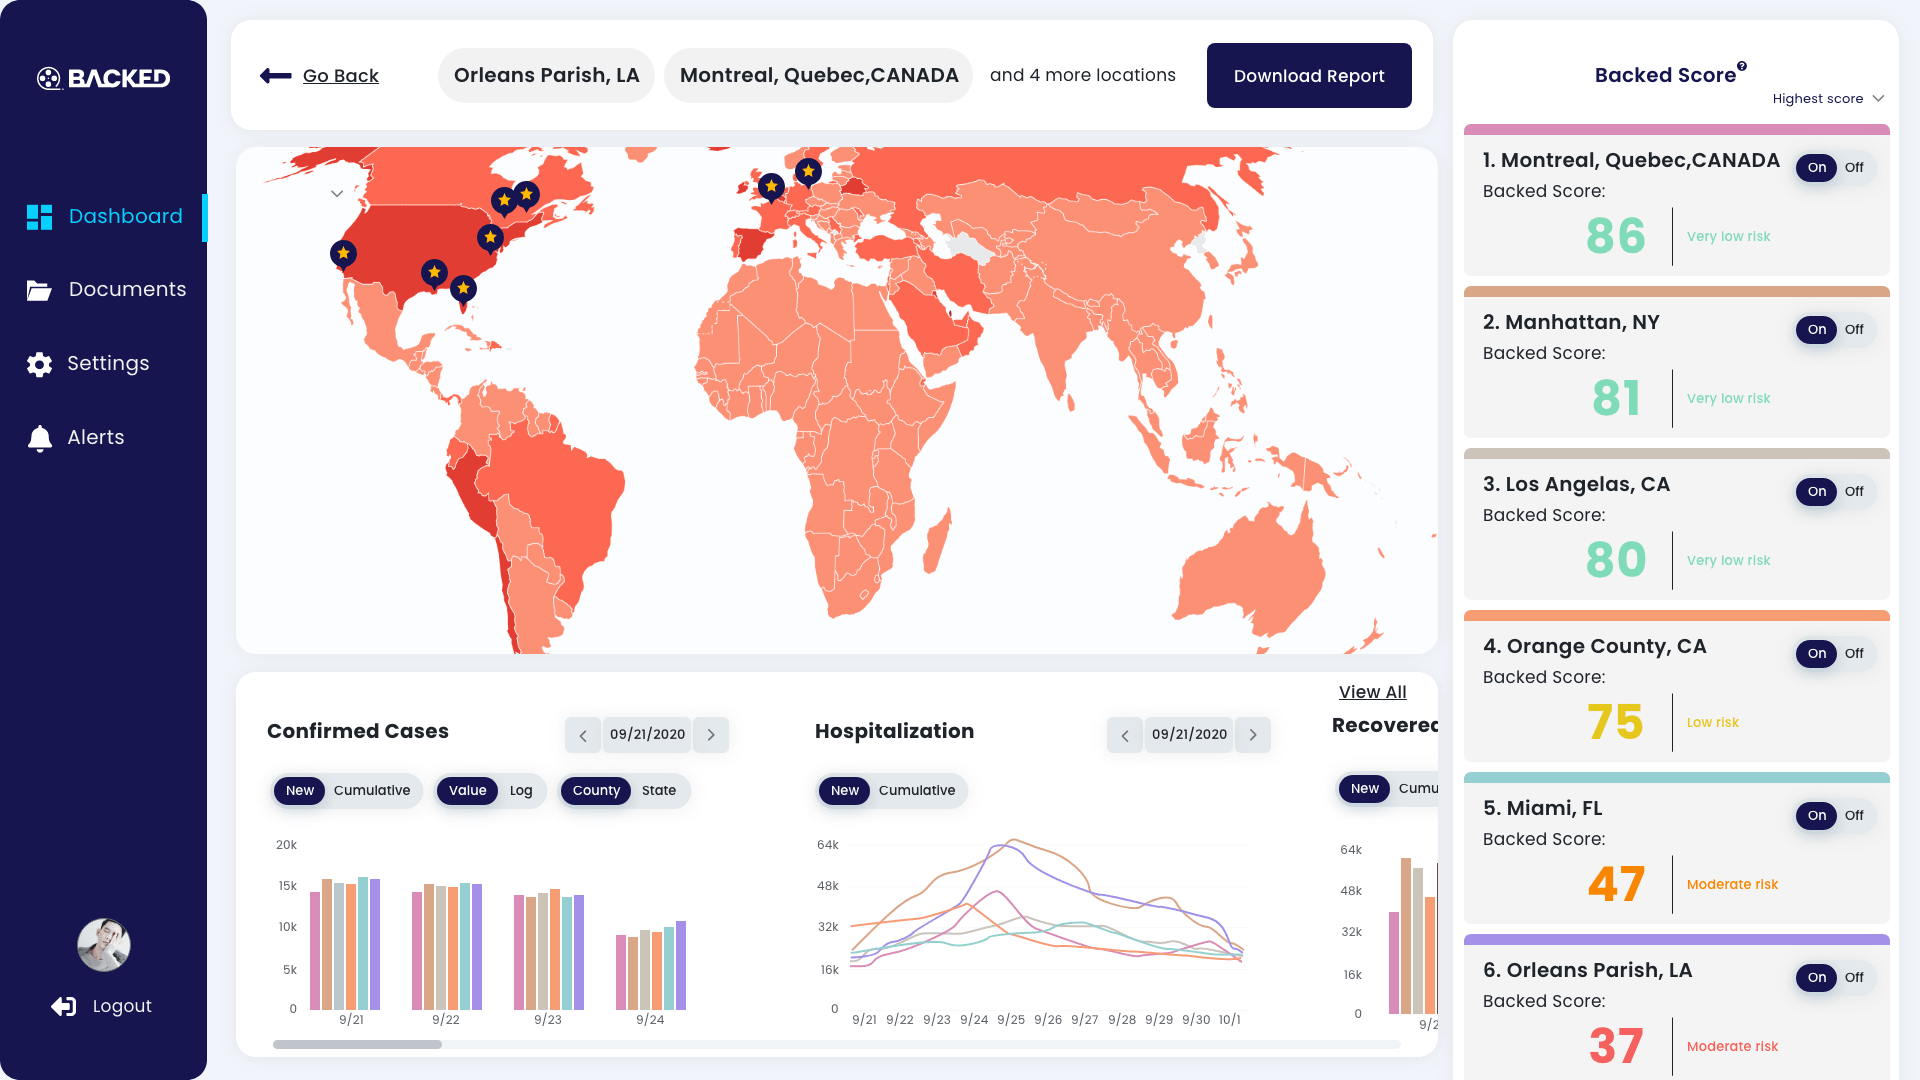The image size is (1920, 1080).
Task: Expand the map chevron near Alaska
Action: (x=337, y=194)
